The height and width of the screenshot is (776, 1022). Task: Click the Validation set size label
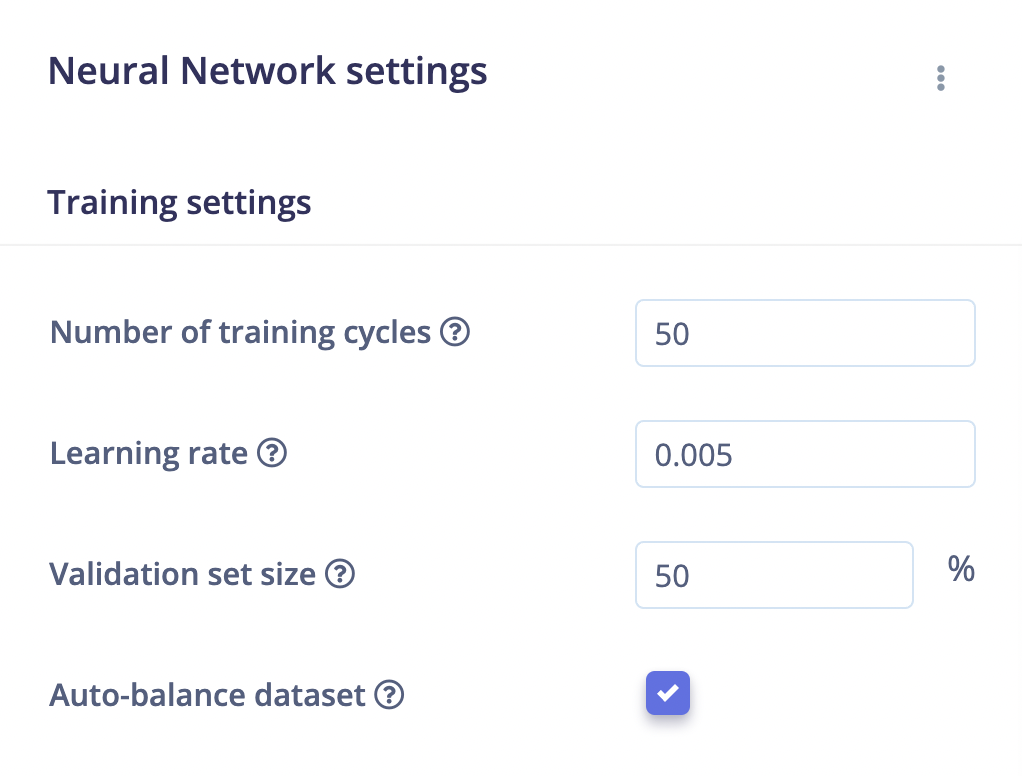click(x=182, y=575)
